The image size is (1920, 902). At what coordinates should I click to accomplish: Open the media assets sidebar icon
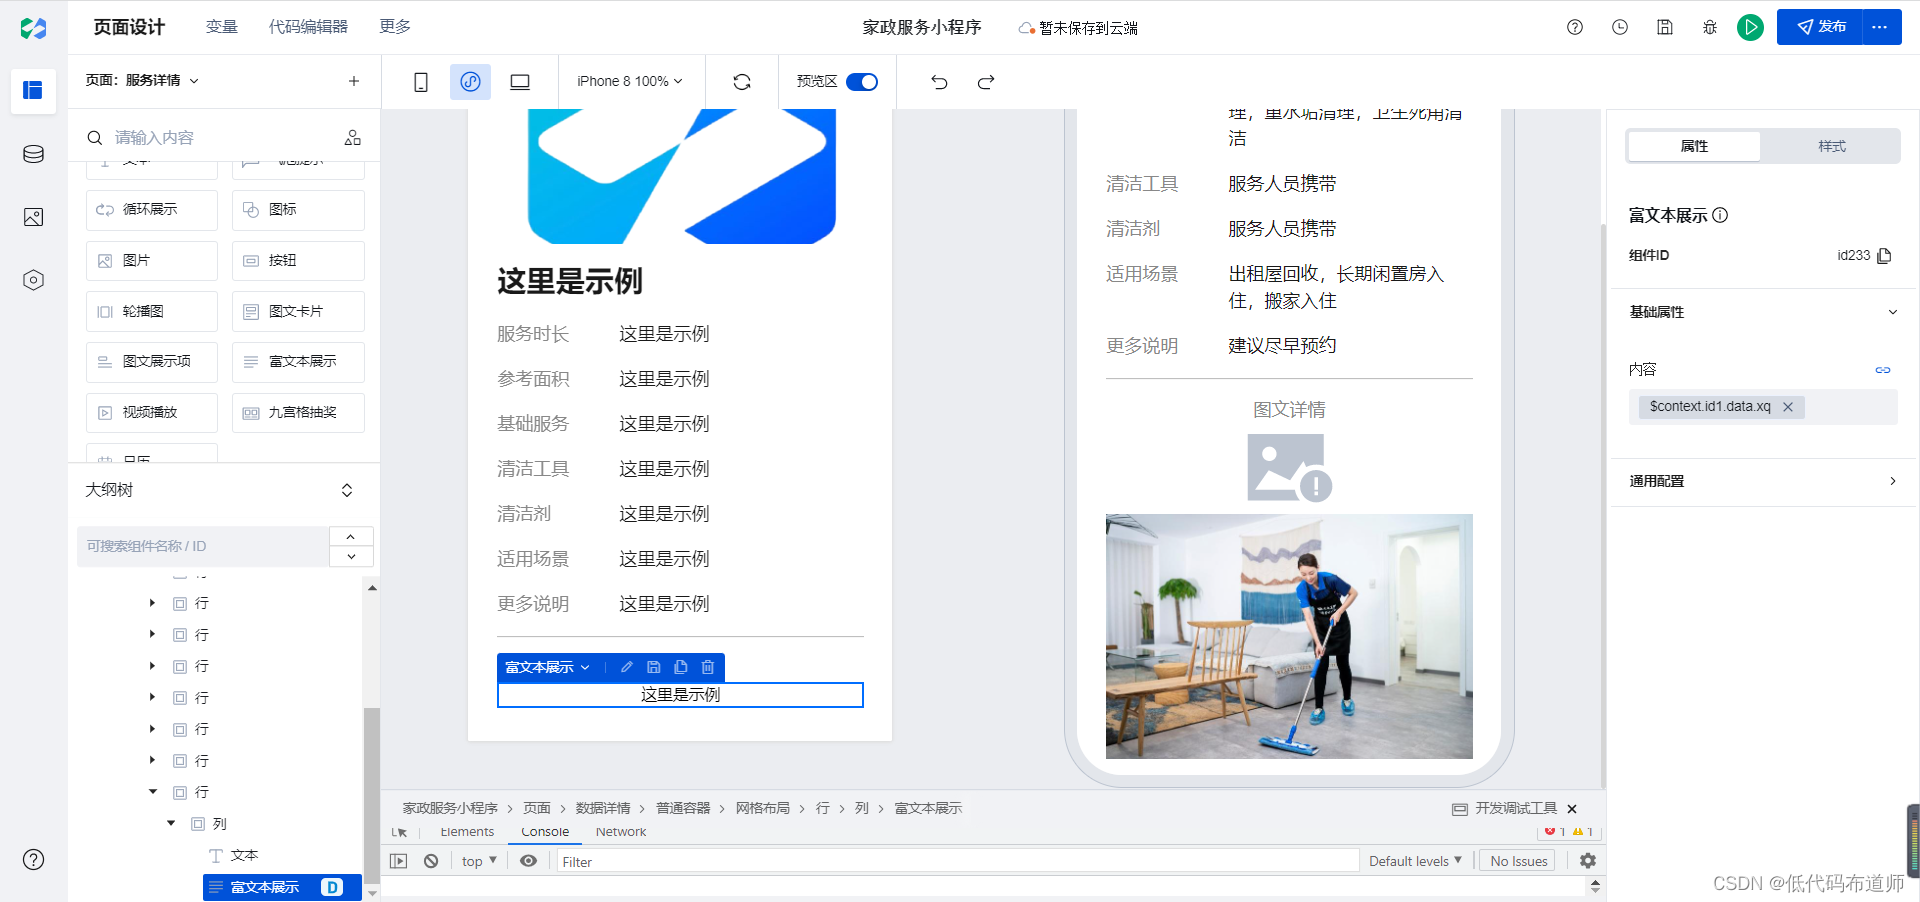click(x=33, y=217)
